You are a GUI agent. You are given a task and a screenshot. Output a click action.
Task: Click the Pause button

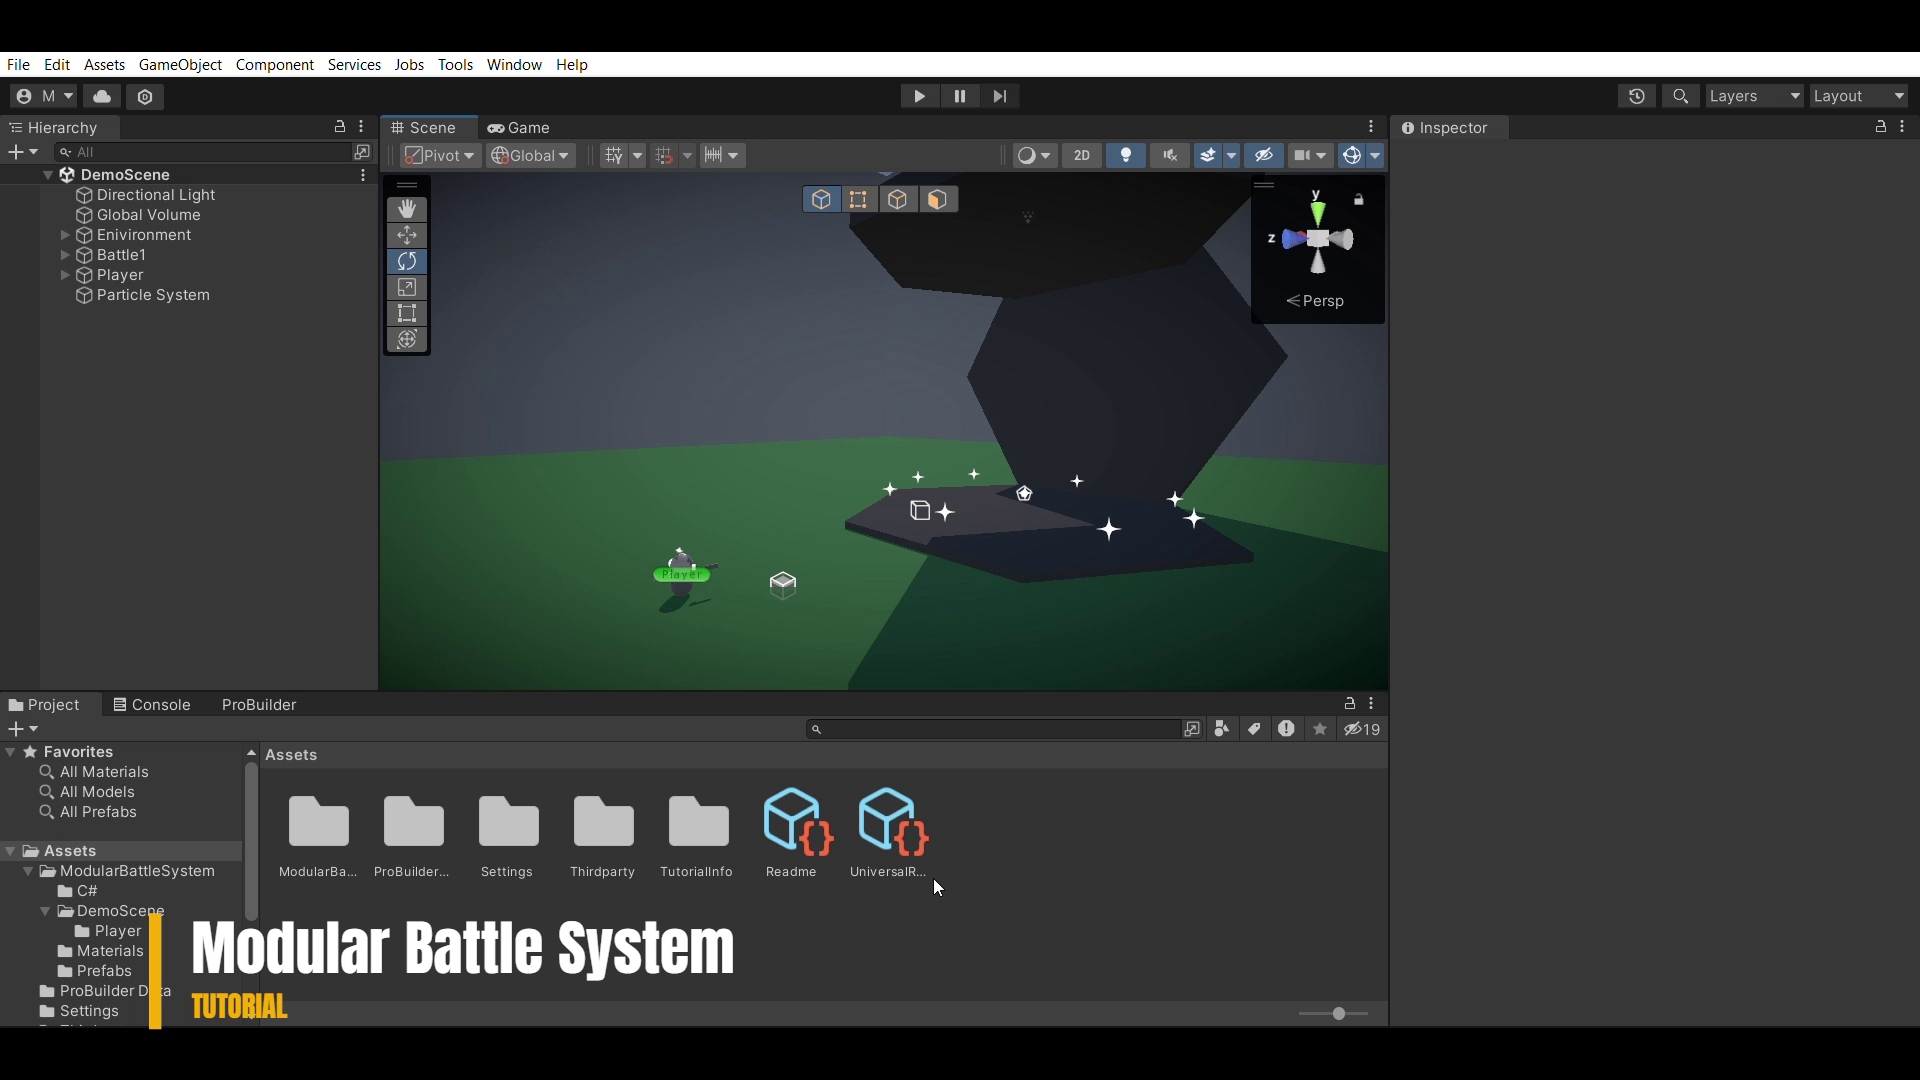click(959, 96)
